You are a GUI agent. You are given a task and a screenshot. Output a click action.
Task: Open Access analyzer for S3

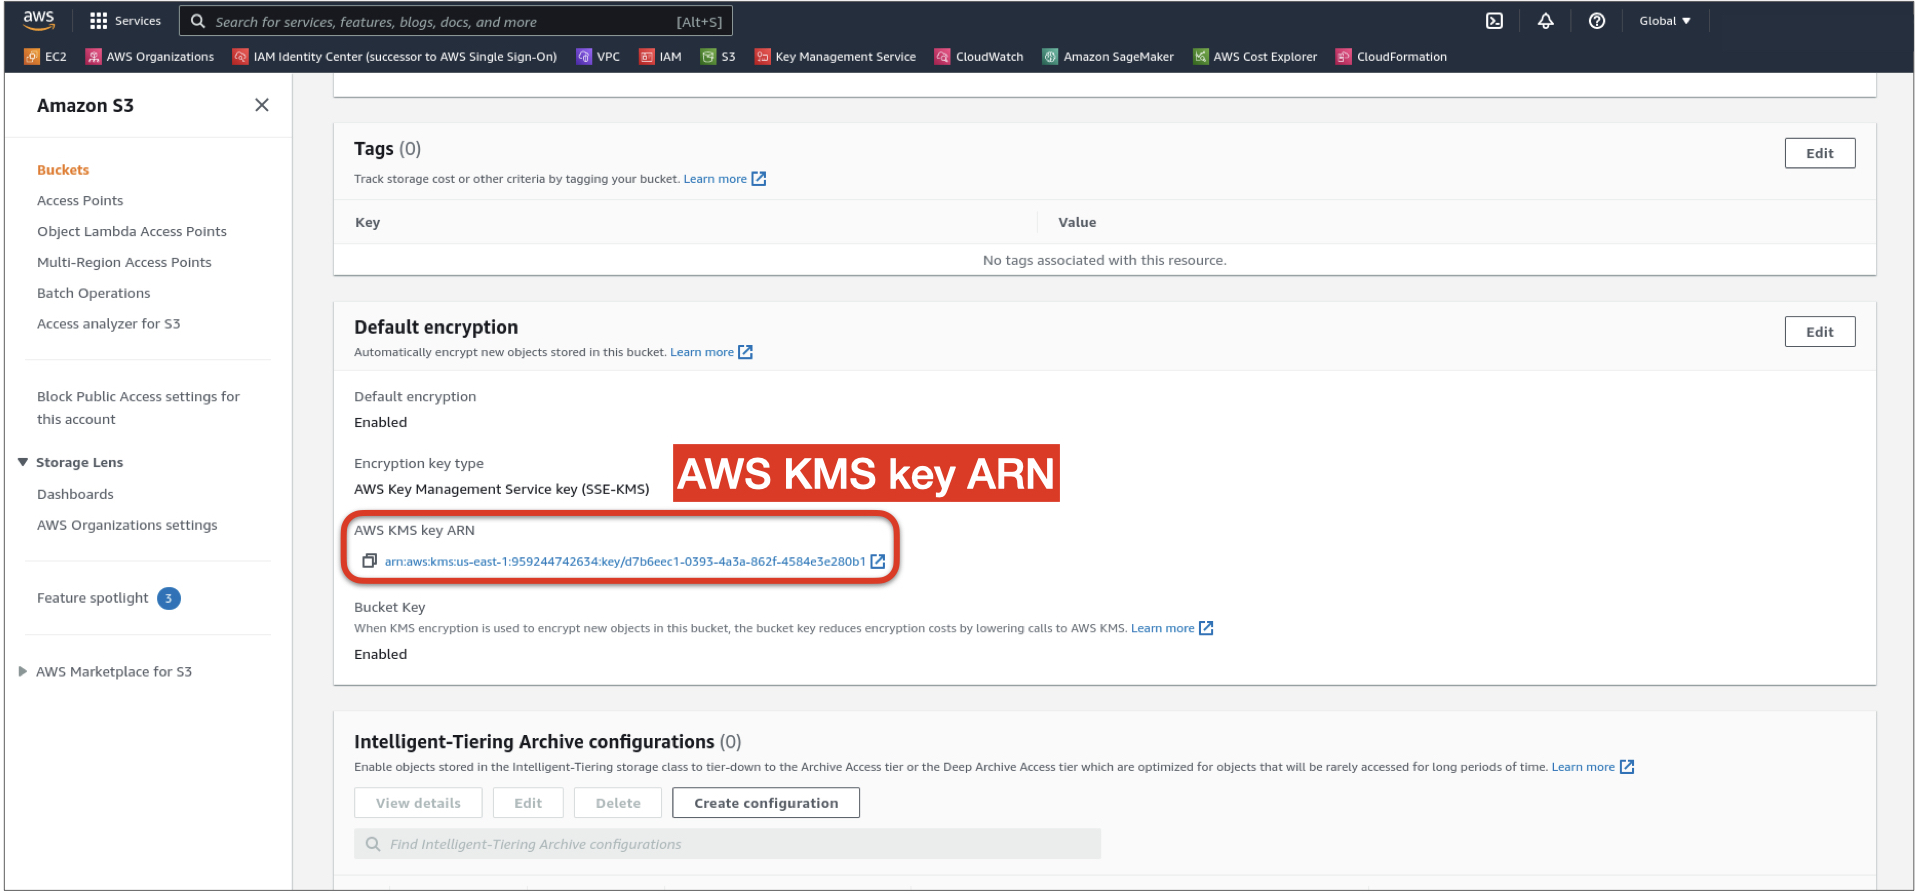click(109, 324)
